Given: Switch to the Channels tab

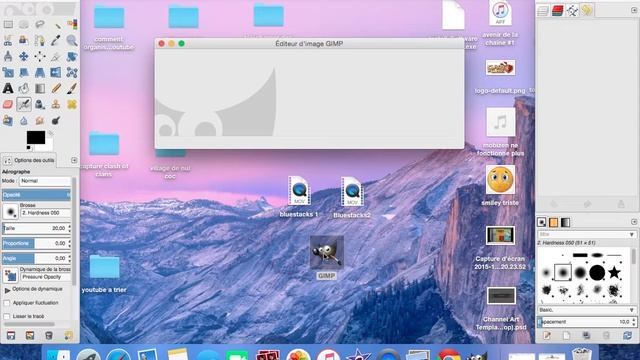Looking at the screenshot, I should point(557,11).
